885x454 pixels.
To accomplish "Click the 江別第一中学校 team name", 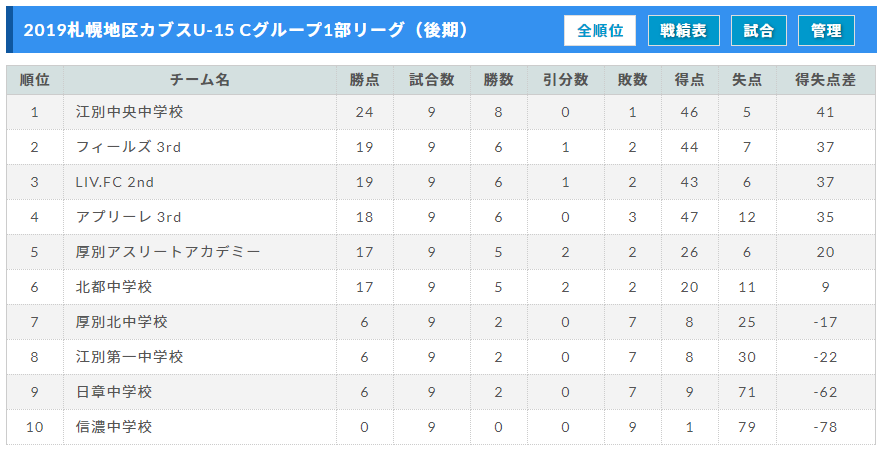I will 129,357.
